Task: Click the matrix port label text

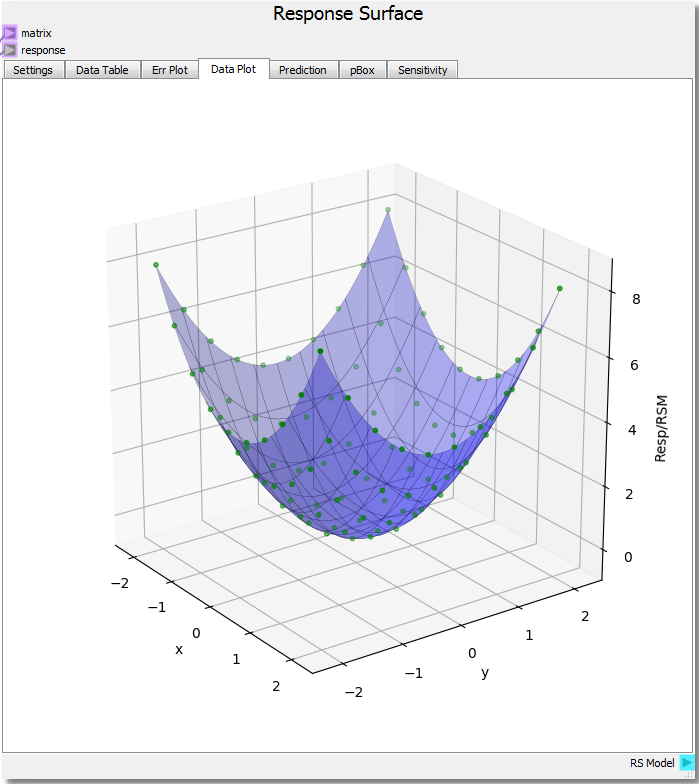Action: (36, 33)
